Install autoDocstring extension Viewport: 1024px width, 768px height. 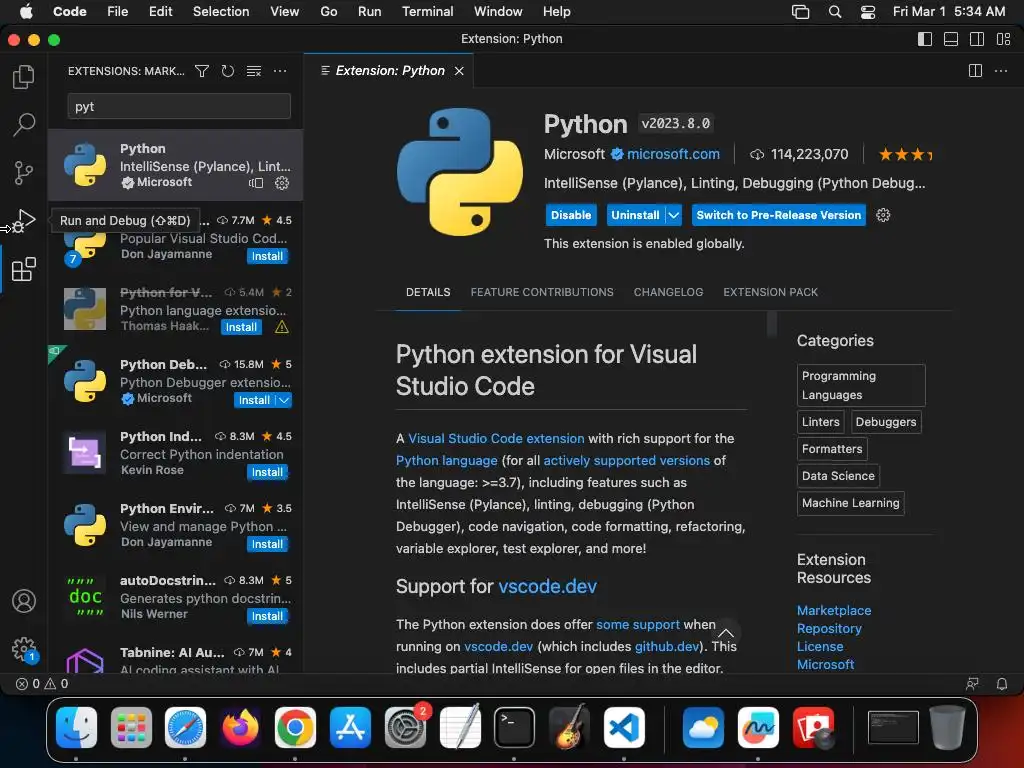pyautogui.click(x=267, y=616)
